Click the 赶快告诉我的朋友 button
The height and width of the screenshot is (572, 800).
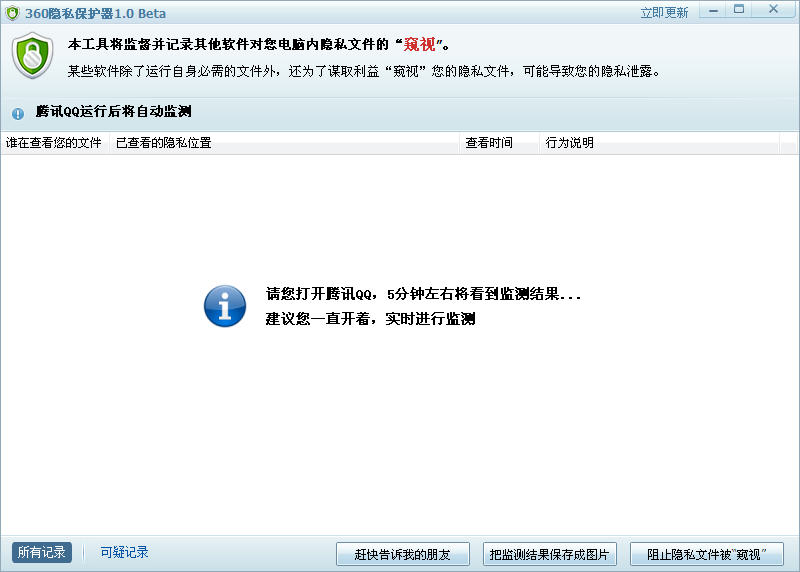(403, 554)
